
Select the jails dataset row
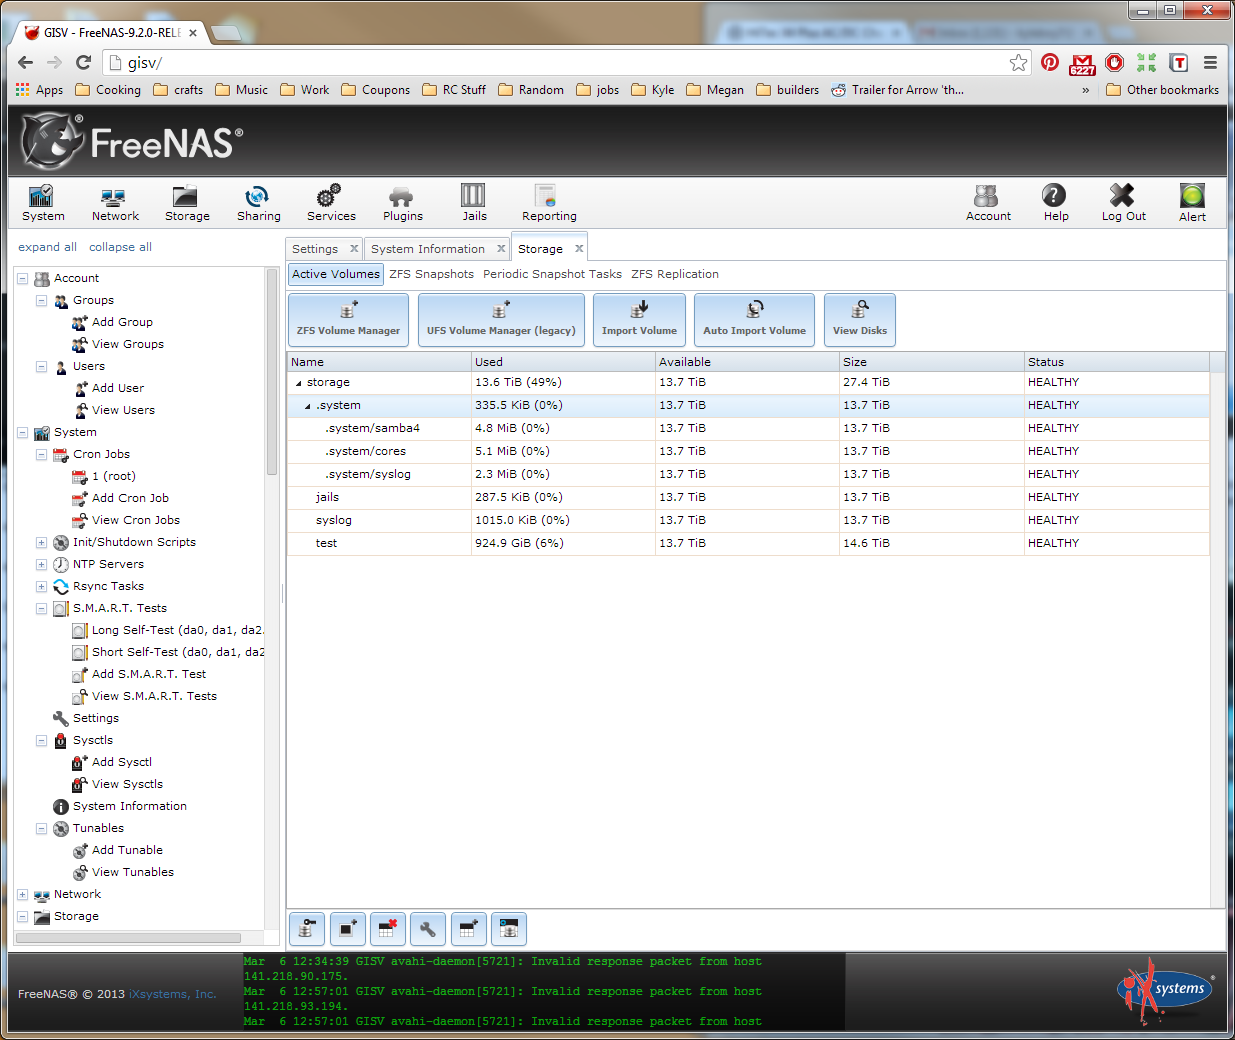coord(748,498)
